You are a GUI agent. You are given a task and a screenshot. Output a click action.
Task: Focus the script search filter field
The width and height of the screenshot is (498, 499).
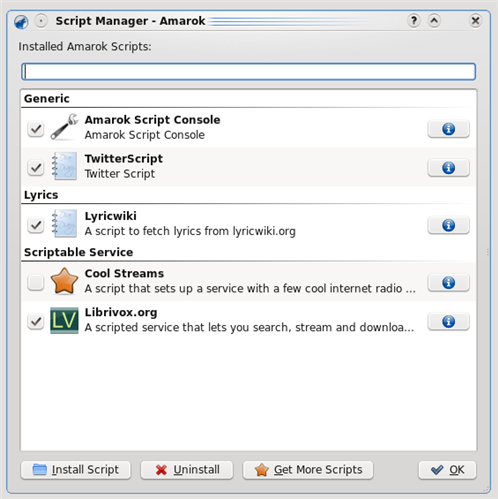(x=248, y=71)
